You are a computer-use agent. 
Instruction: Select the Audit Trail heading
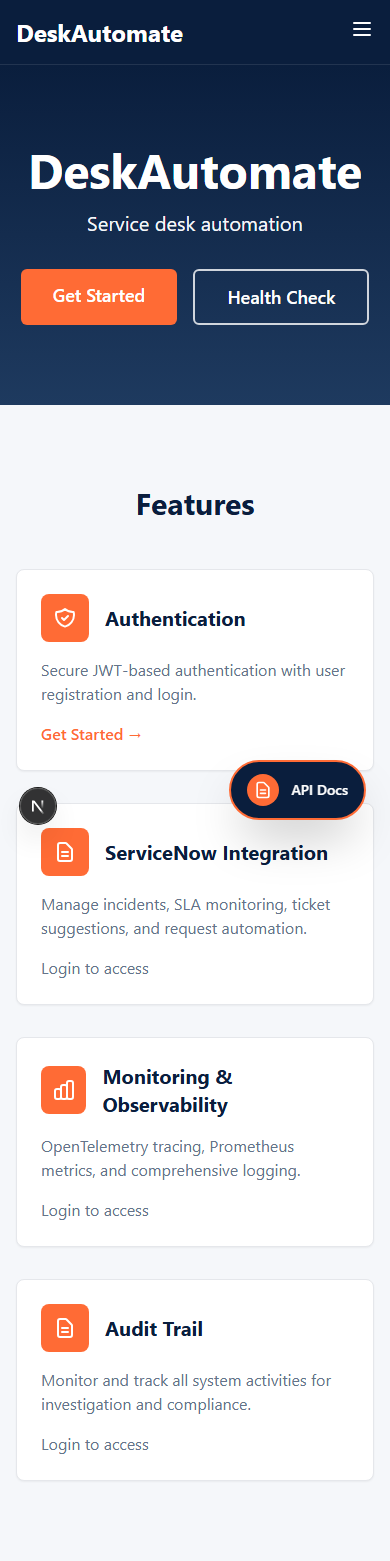(154, 1329)
